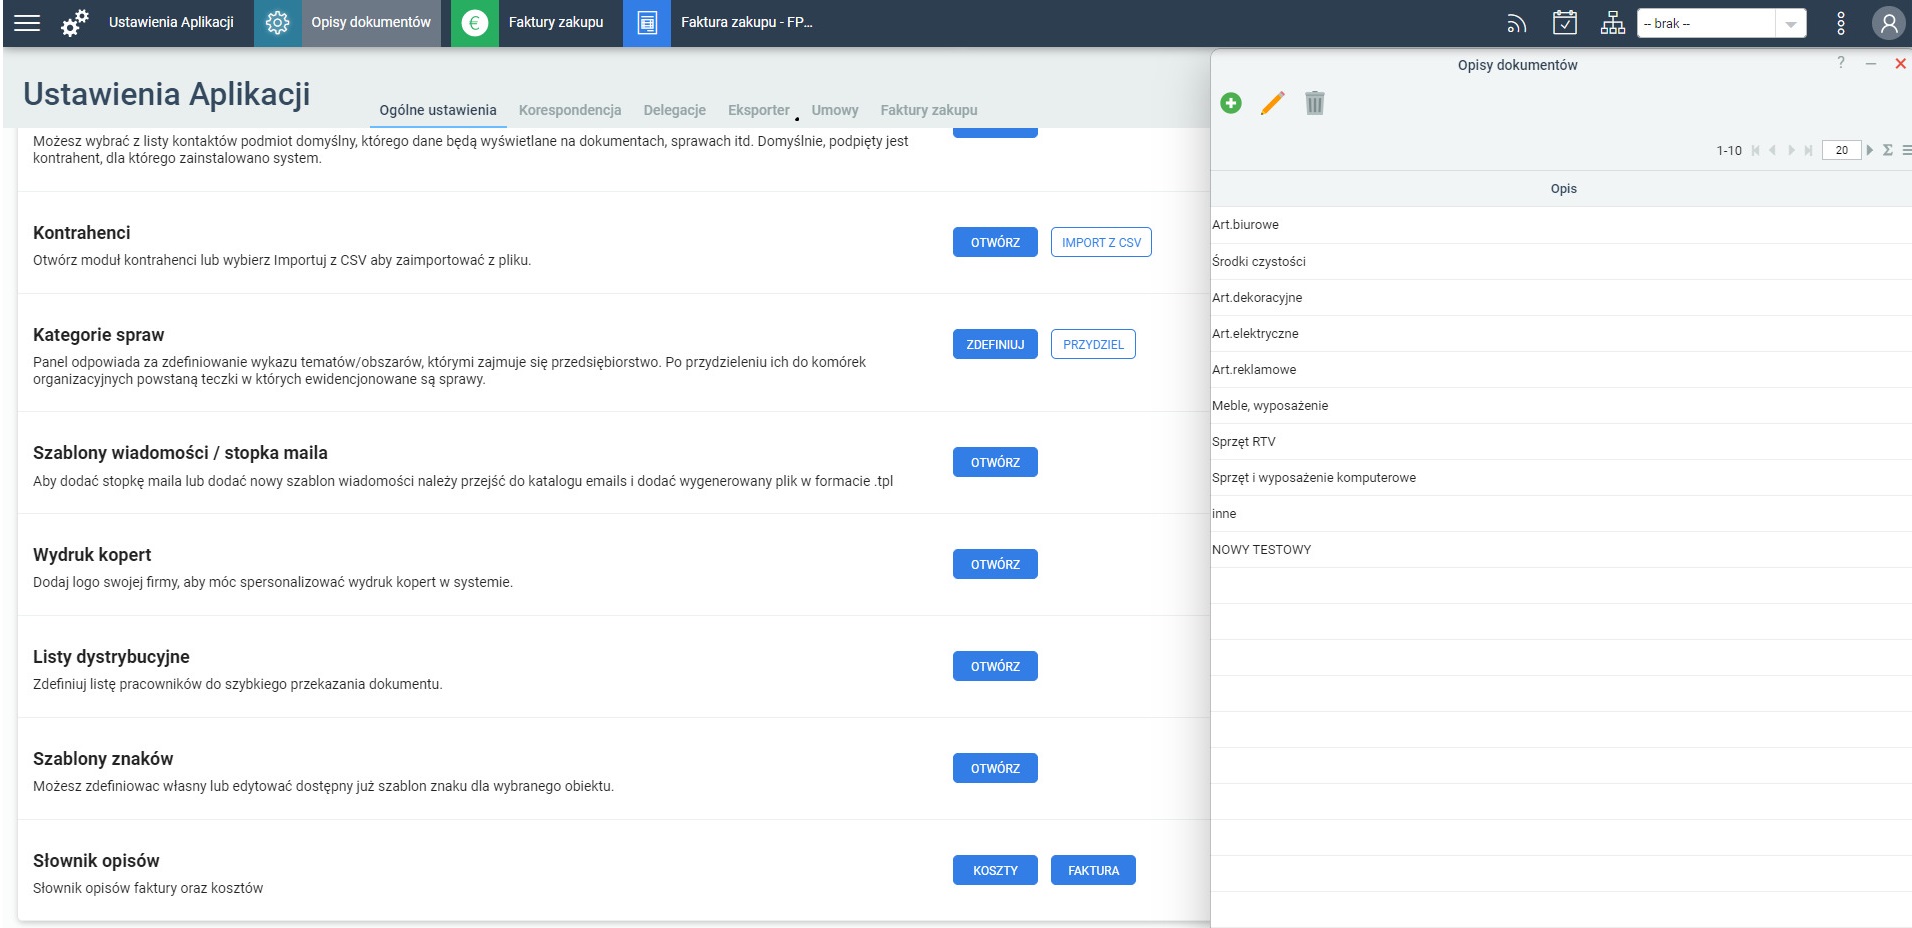Click the KOSZTY button
1912x928 pixels.
point(995,870)
